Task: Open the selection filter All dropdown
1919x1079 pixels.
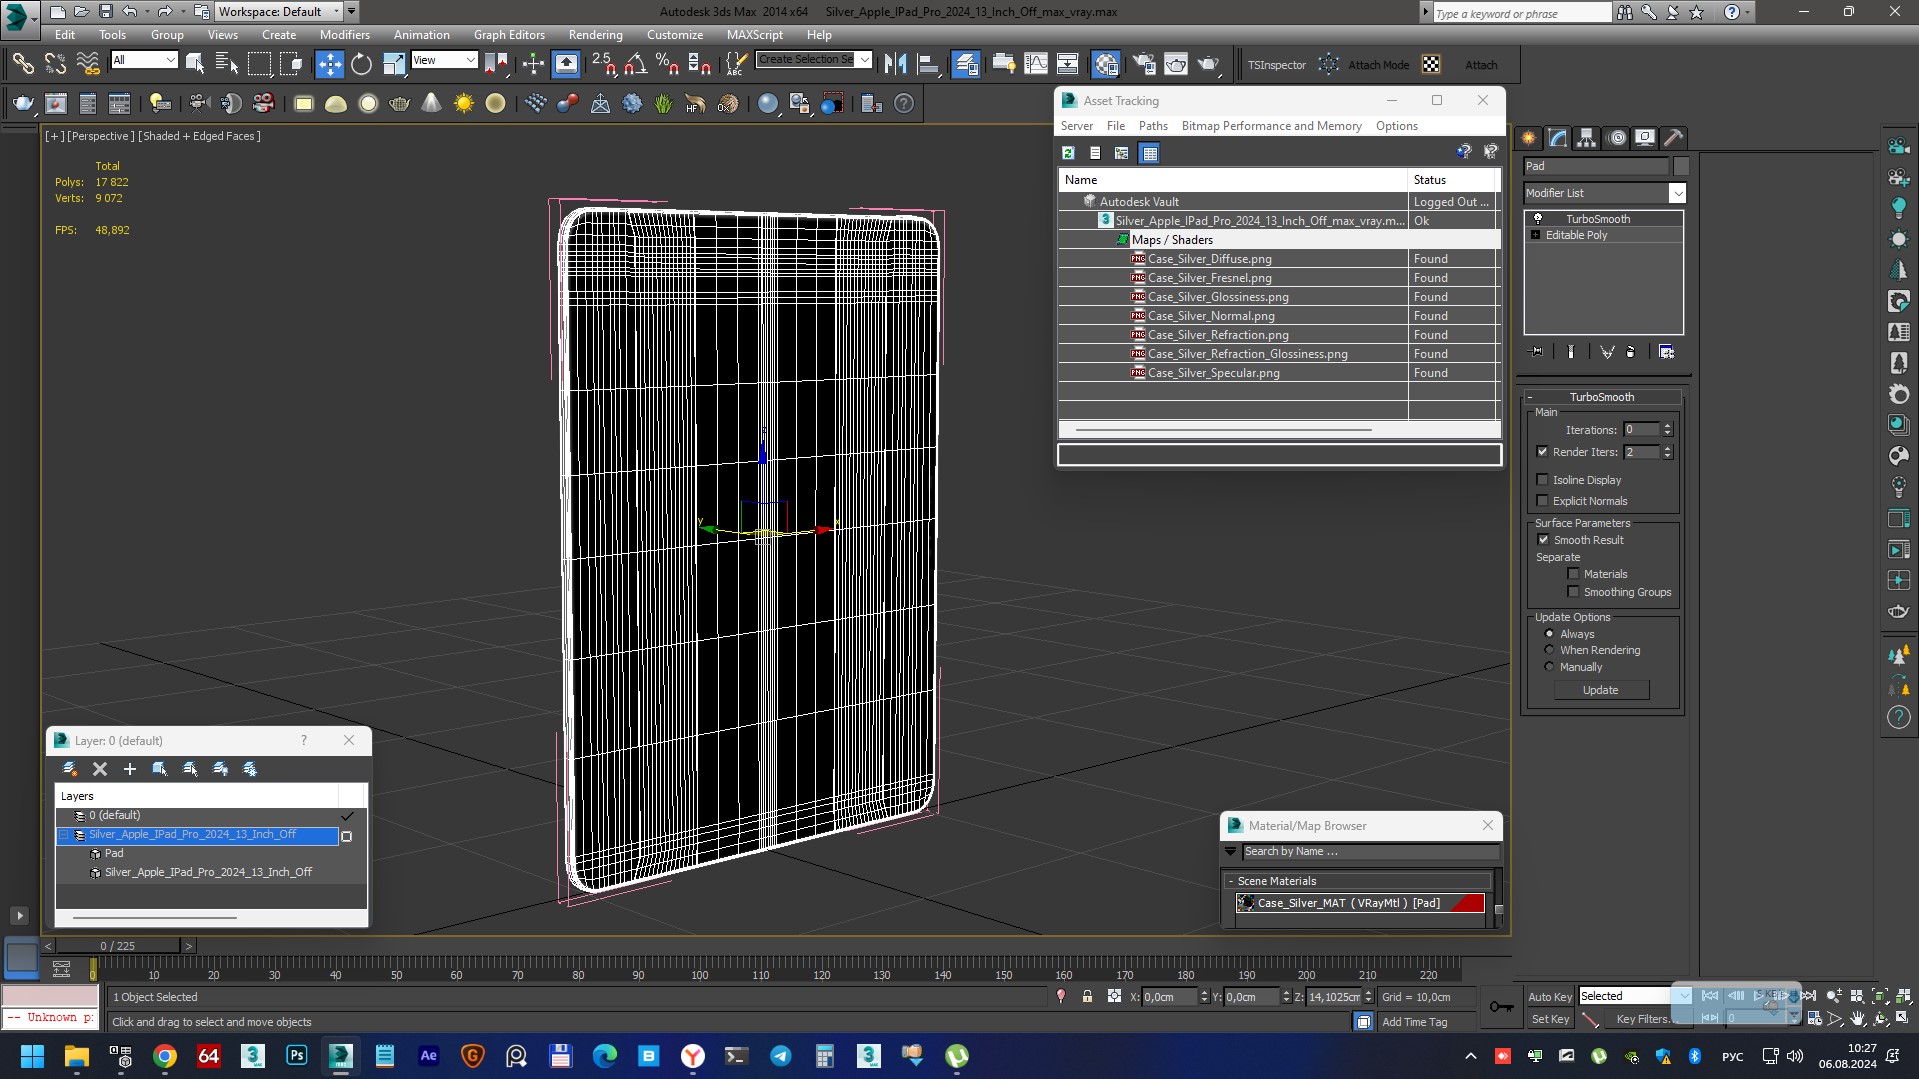Action: pos(144,60)
